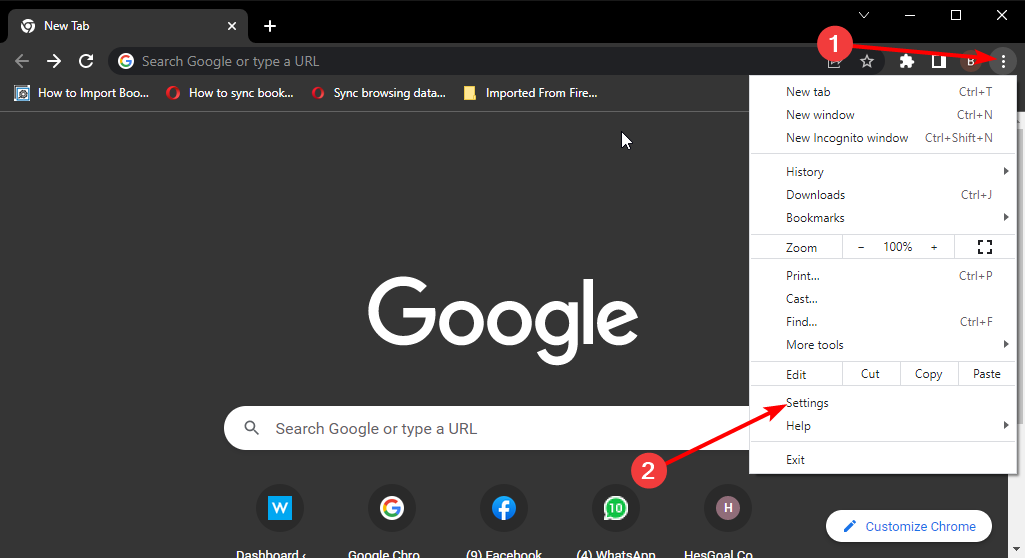Click magnifier icon in search box
This screenshot has height=558, width=1025.
tap(252, 428)
